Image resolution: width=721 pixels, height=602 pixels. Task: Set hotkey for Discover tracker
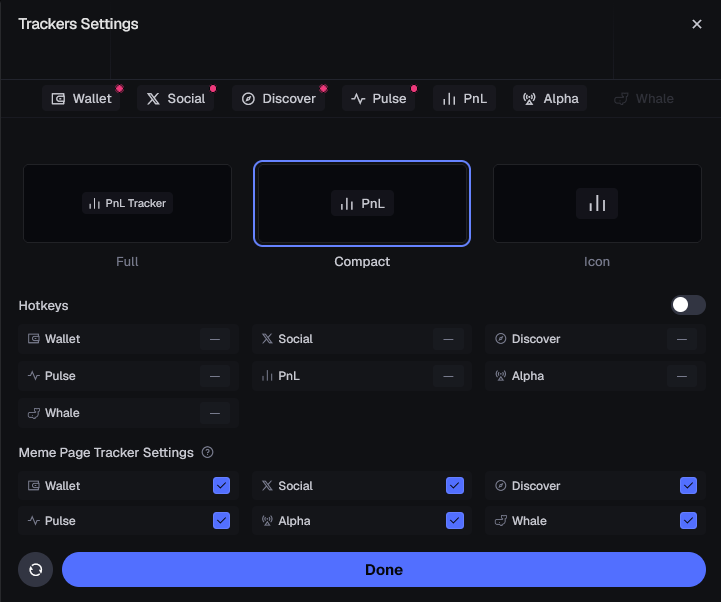(682, 339)
